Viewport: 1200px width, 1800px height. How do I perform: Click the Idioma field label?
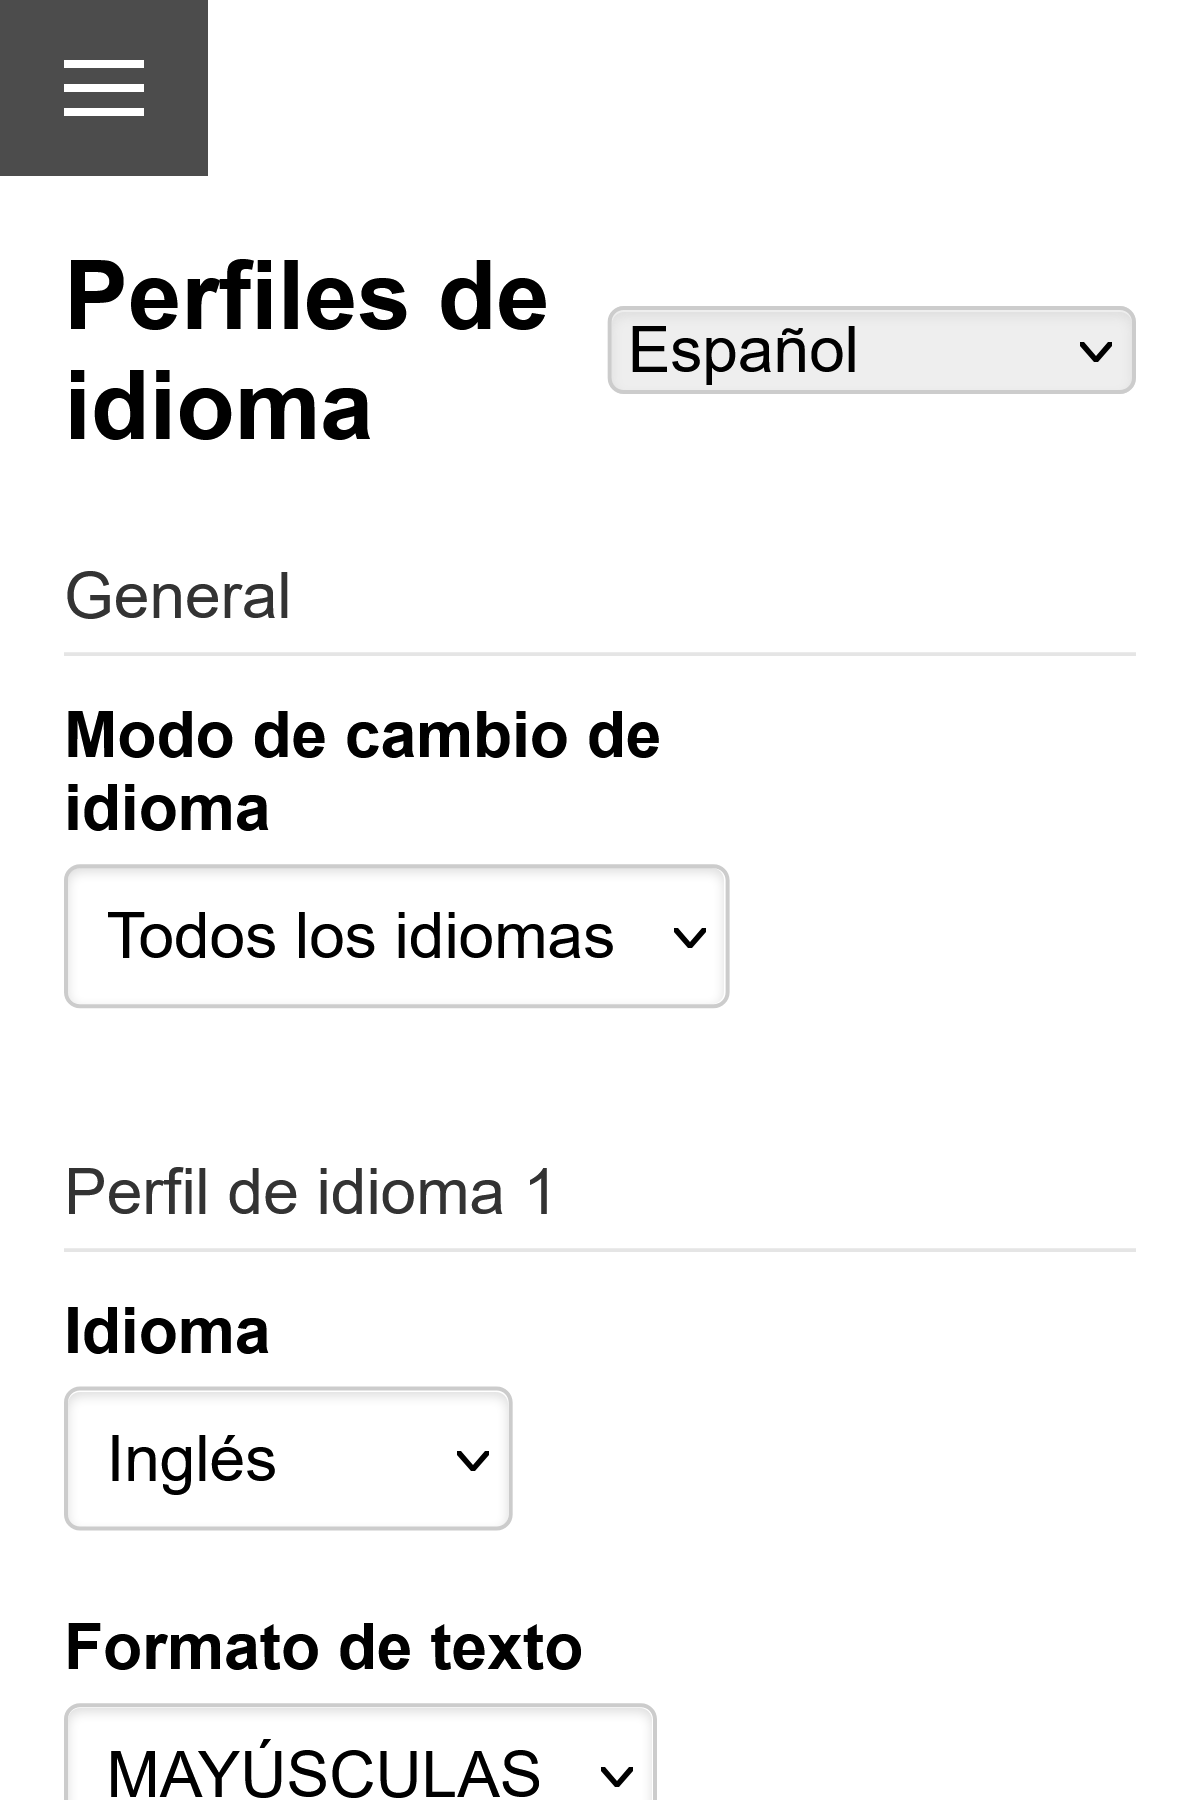click(x=166, y=1330)
